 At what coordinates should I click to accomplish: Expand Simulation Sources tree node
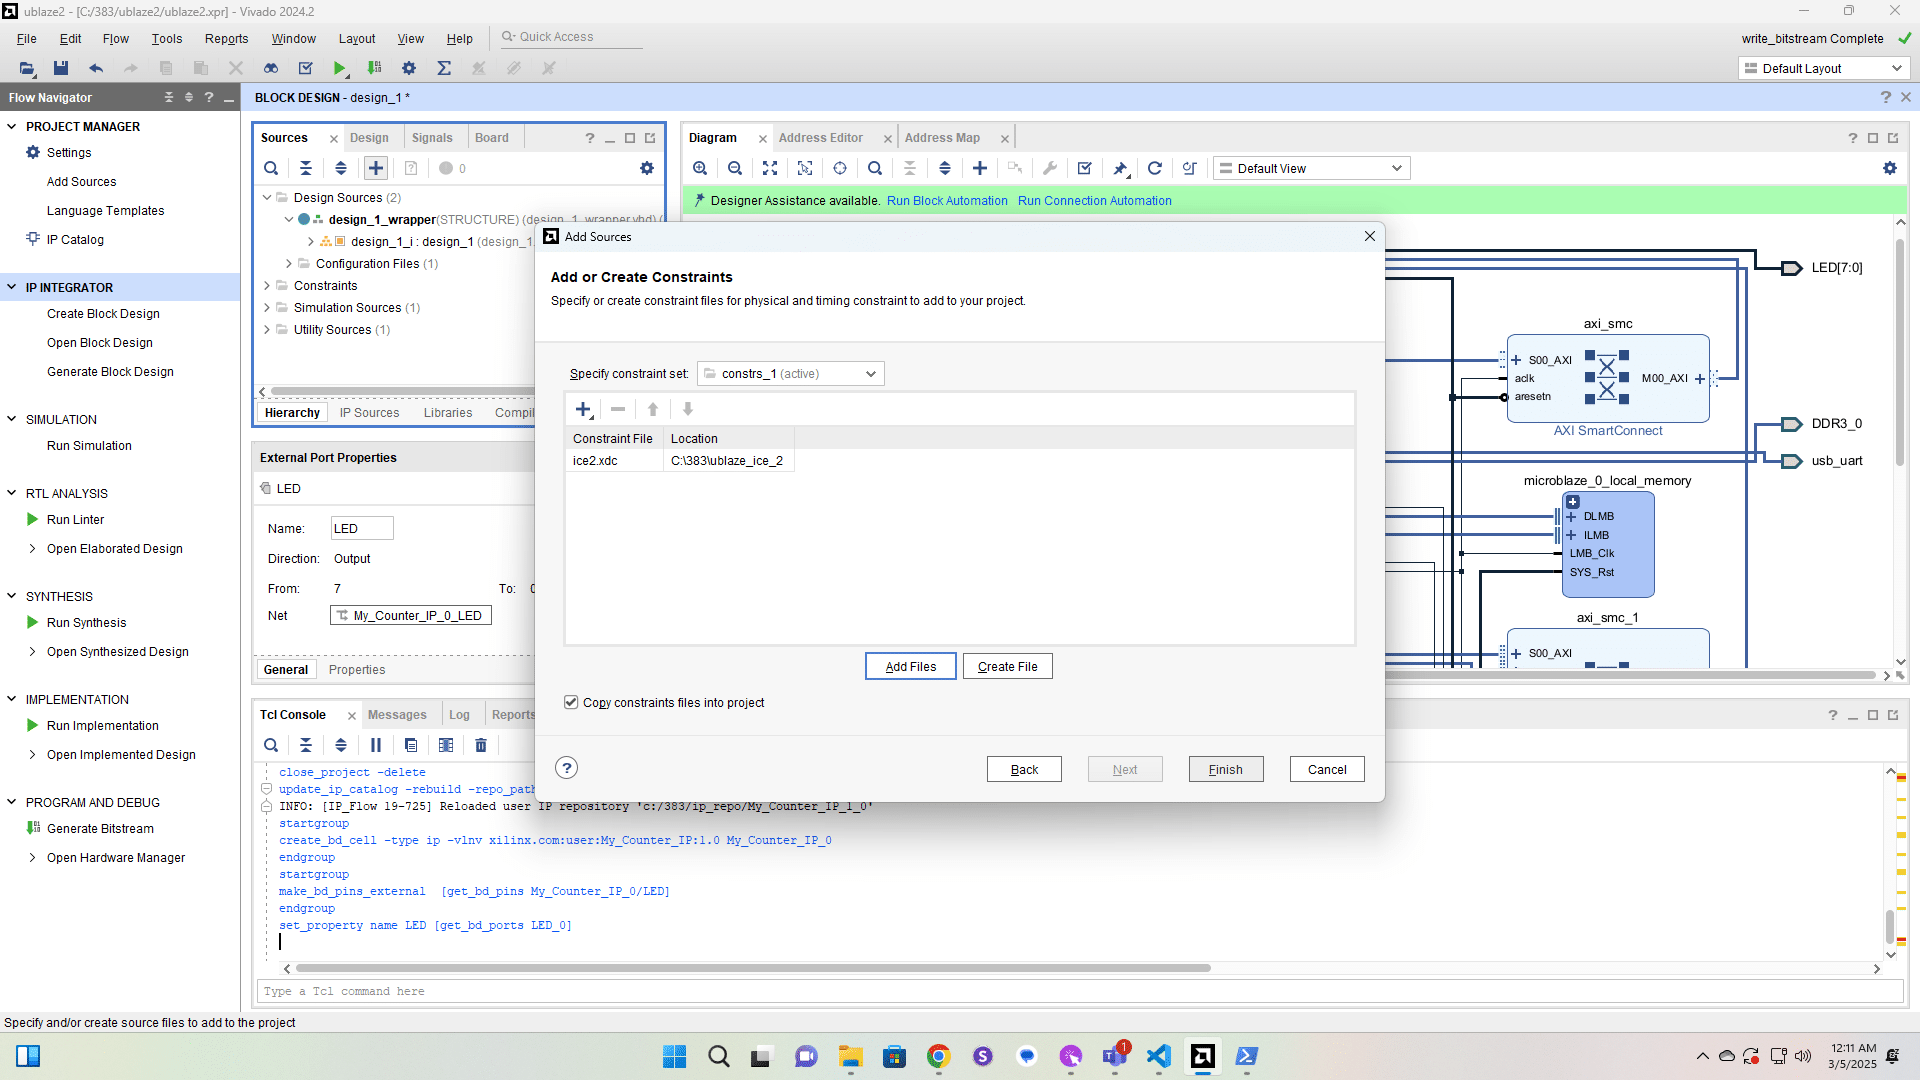click(x=267, y=308)
